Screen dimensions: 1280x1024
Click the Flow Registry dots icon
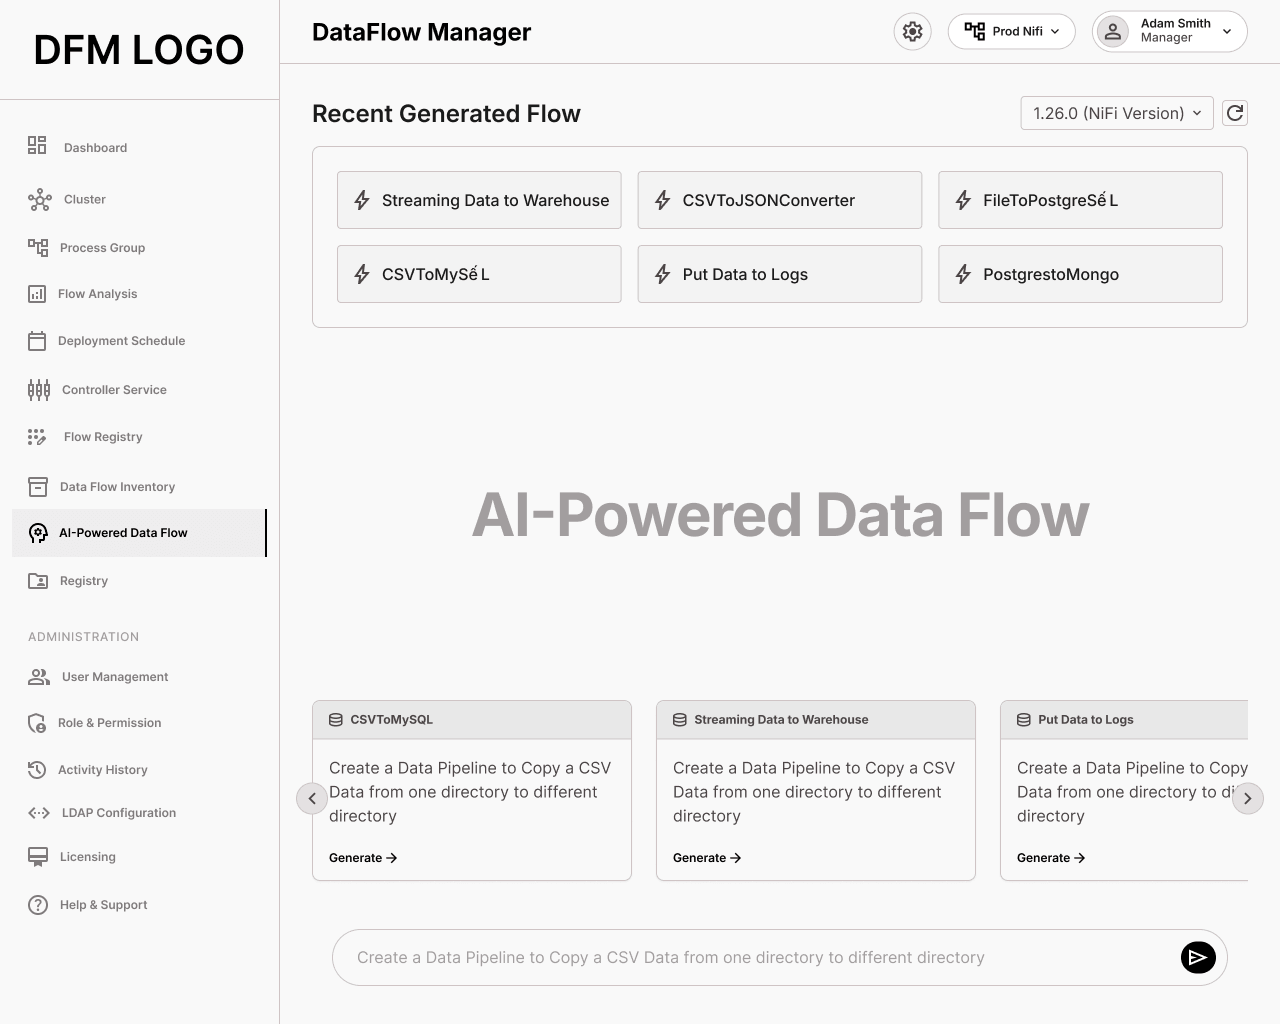tap(37, 437)
